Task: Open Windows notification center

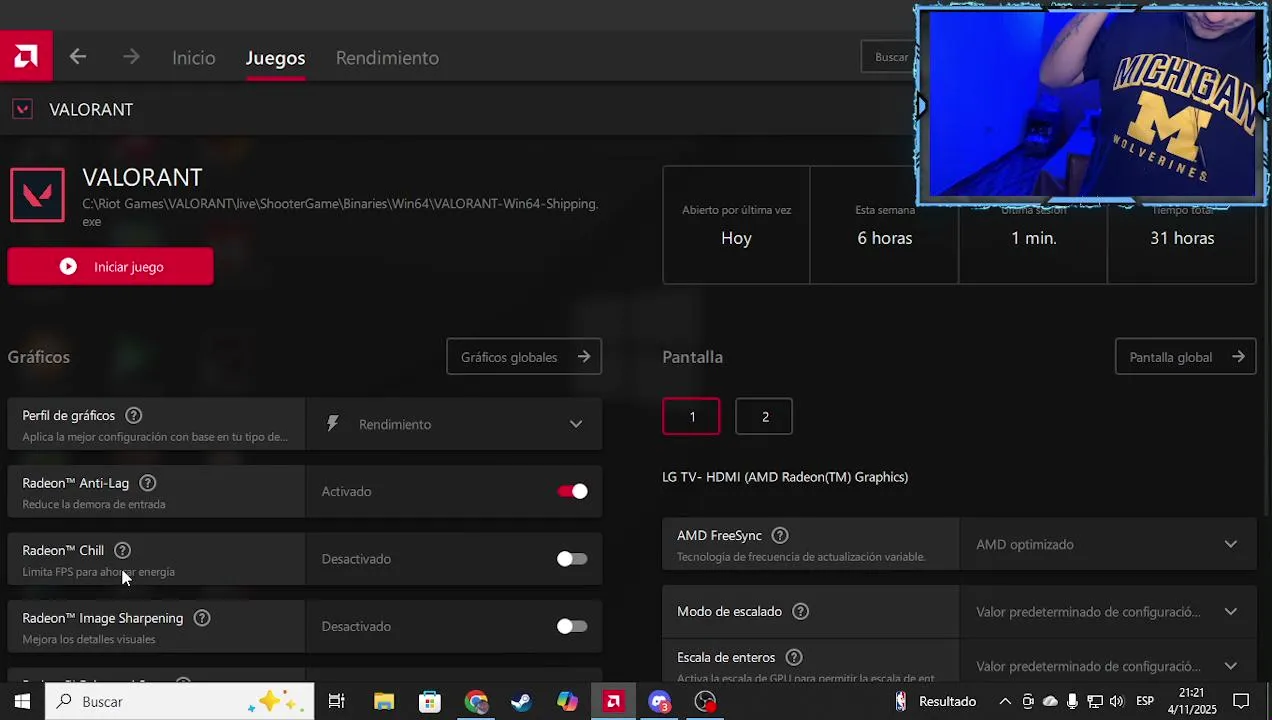Action: 1241,701
